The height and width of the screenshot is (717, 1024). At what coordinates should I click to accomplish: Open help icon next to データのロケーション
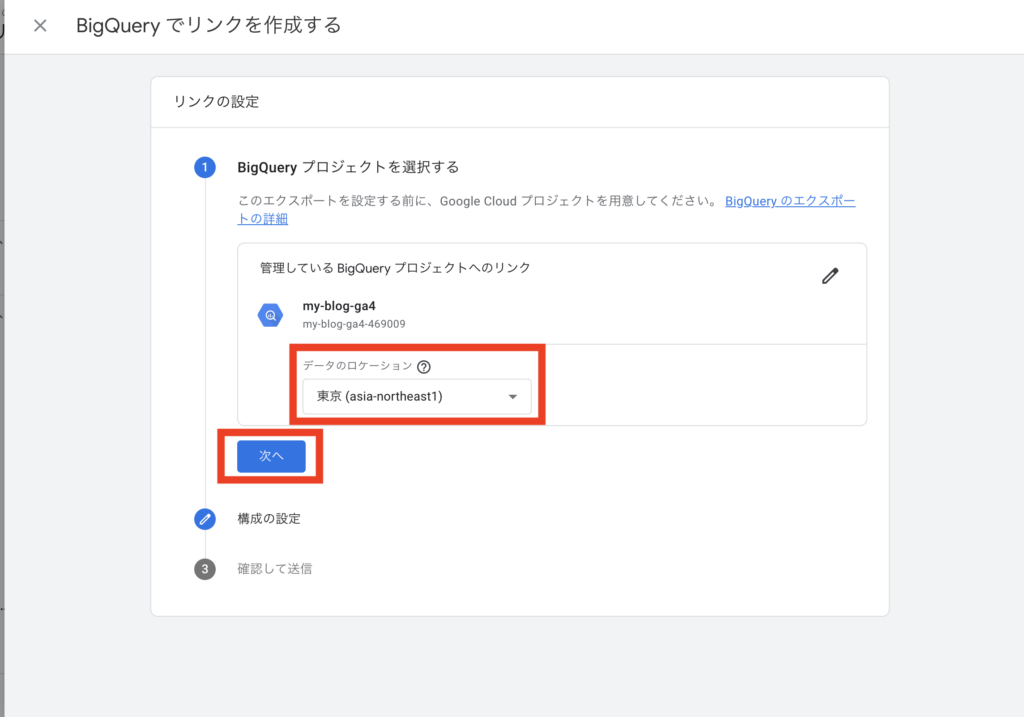pyautogui.click(x=424, y=367)
